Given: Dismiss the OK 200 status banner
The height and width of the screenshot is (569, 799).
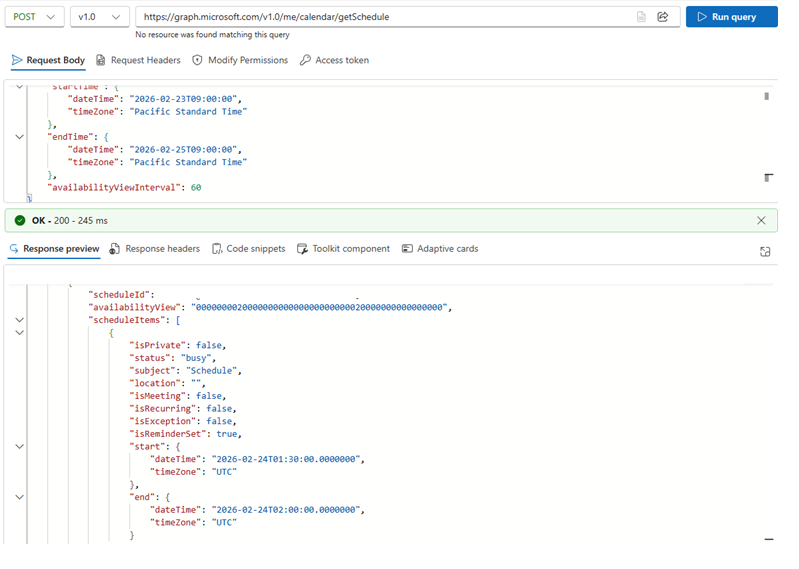Looking at the screenshot, I should coord(761,221).
